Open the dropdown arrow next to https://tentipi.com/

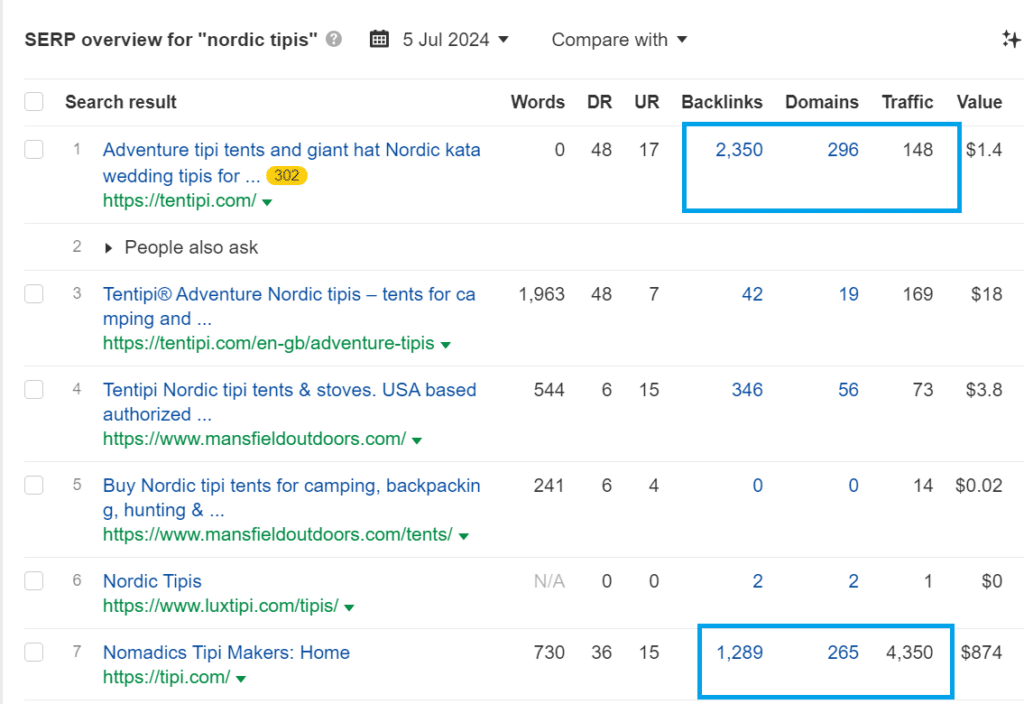[x=267, y=202]
